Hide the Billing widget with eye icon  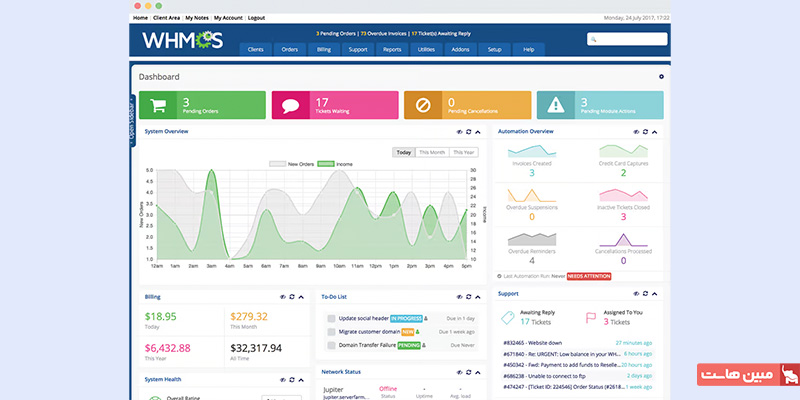[x=283, y=296]
